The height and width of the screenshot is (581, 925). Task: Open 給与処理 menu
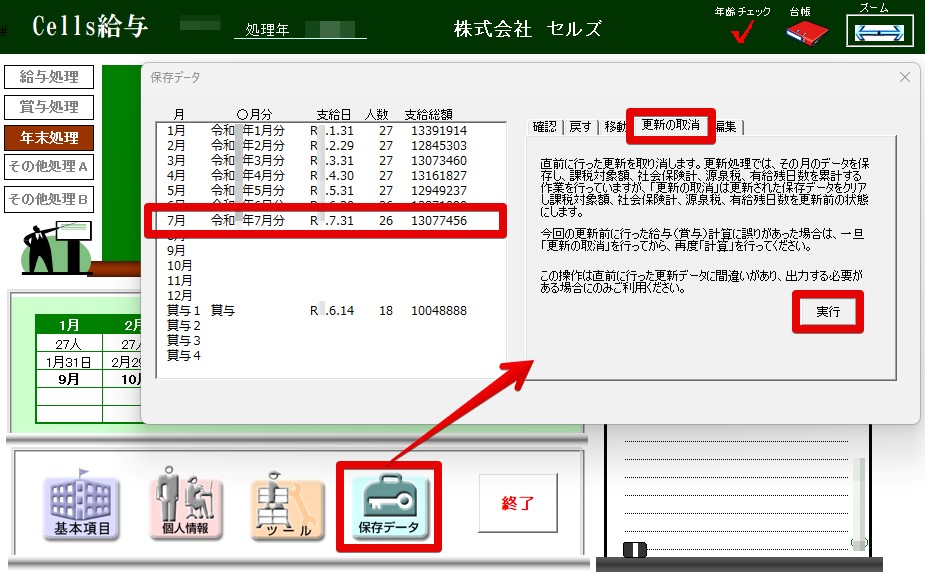pyautogui.click(x=49, y=77)
